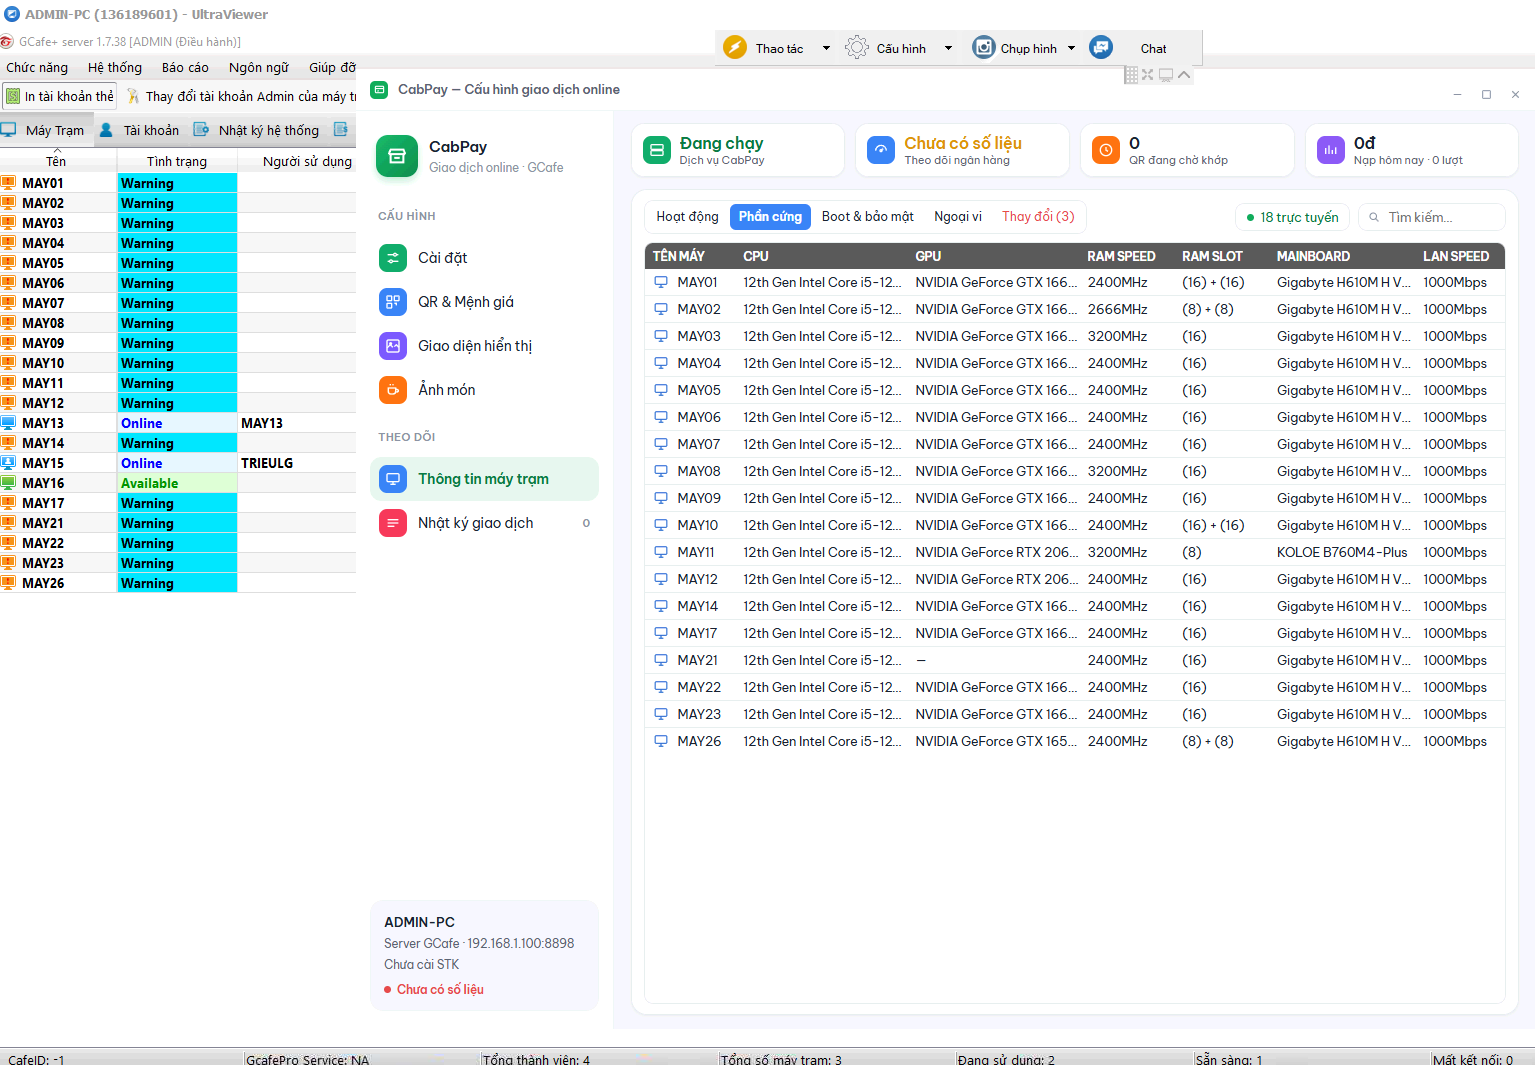The height and width of the screenshot is (1065, 1535).
Task: Click the Cấu hình gear icon
Action: click(x=857, y=47)
